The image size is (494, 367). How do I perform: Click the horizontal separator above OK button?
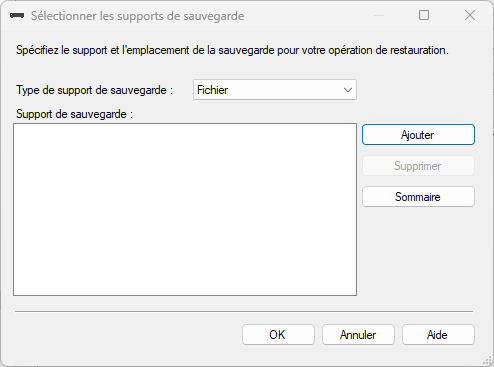coord(244,312)
